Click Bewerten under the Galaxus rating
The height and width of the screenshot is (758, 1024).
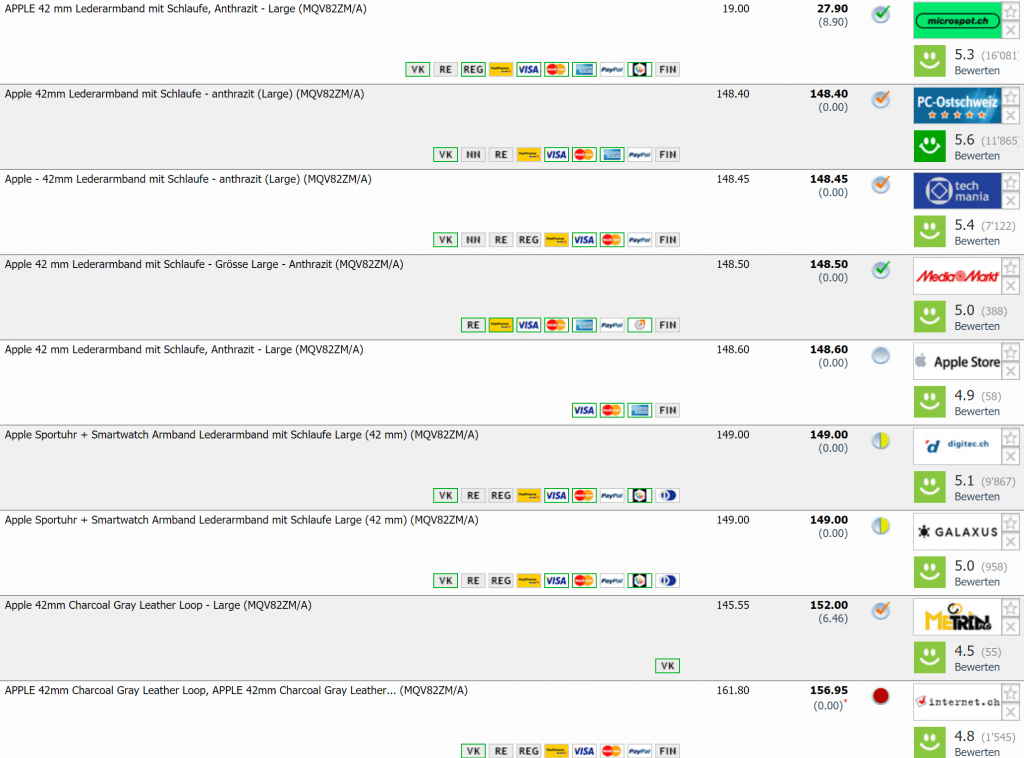point(977,582)
